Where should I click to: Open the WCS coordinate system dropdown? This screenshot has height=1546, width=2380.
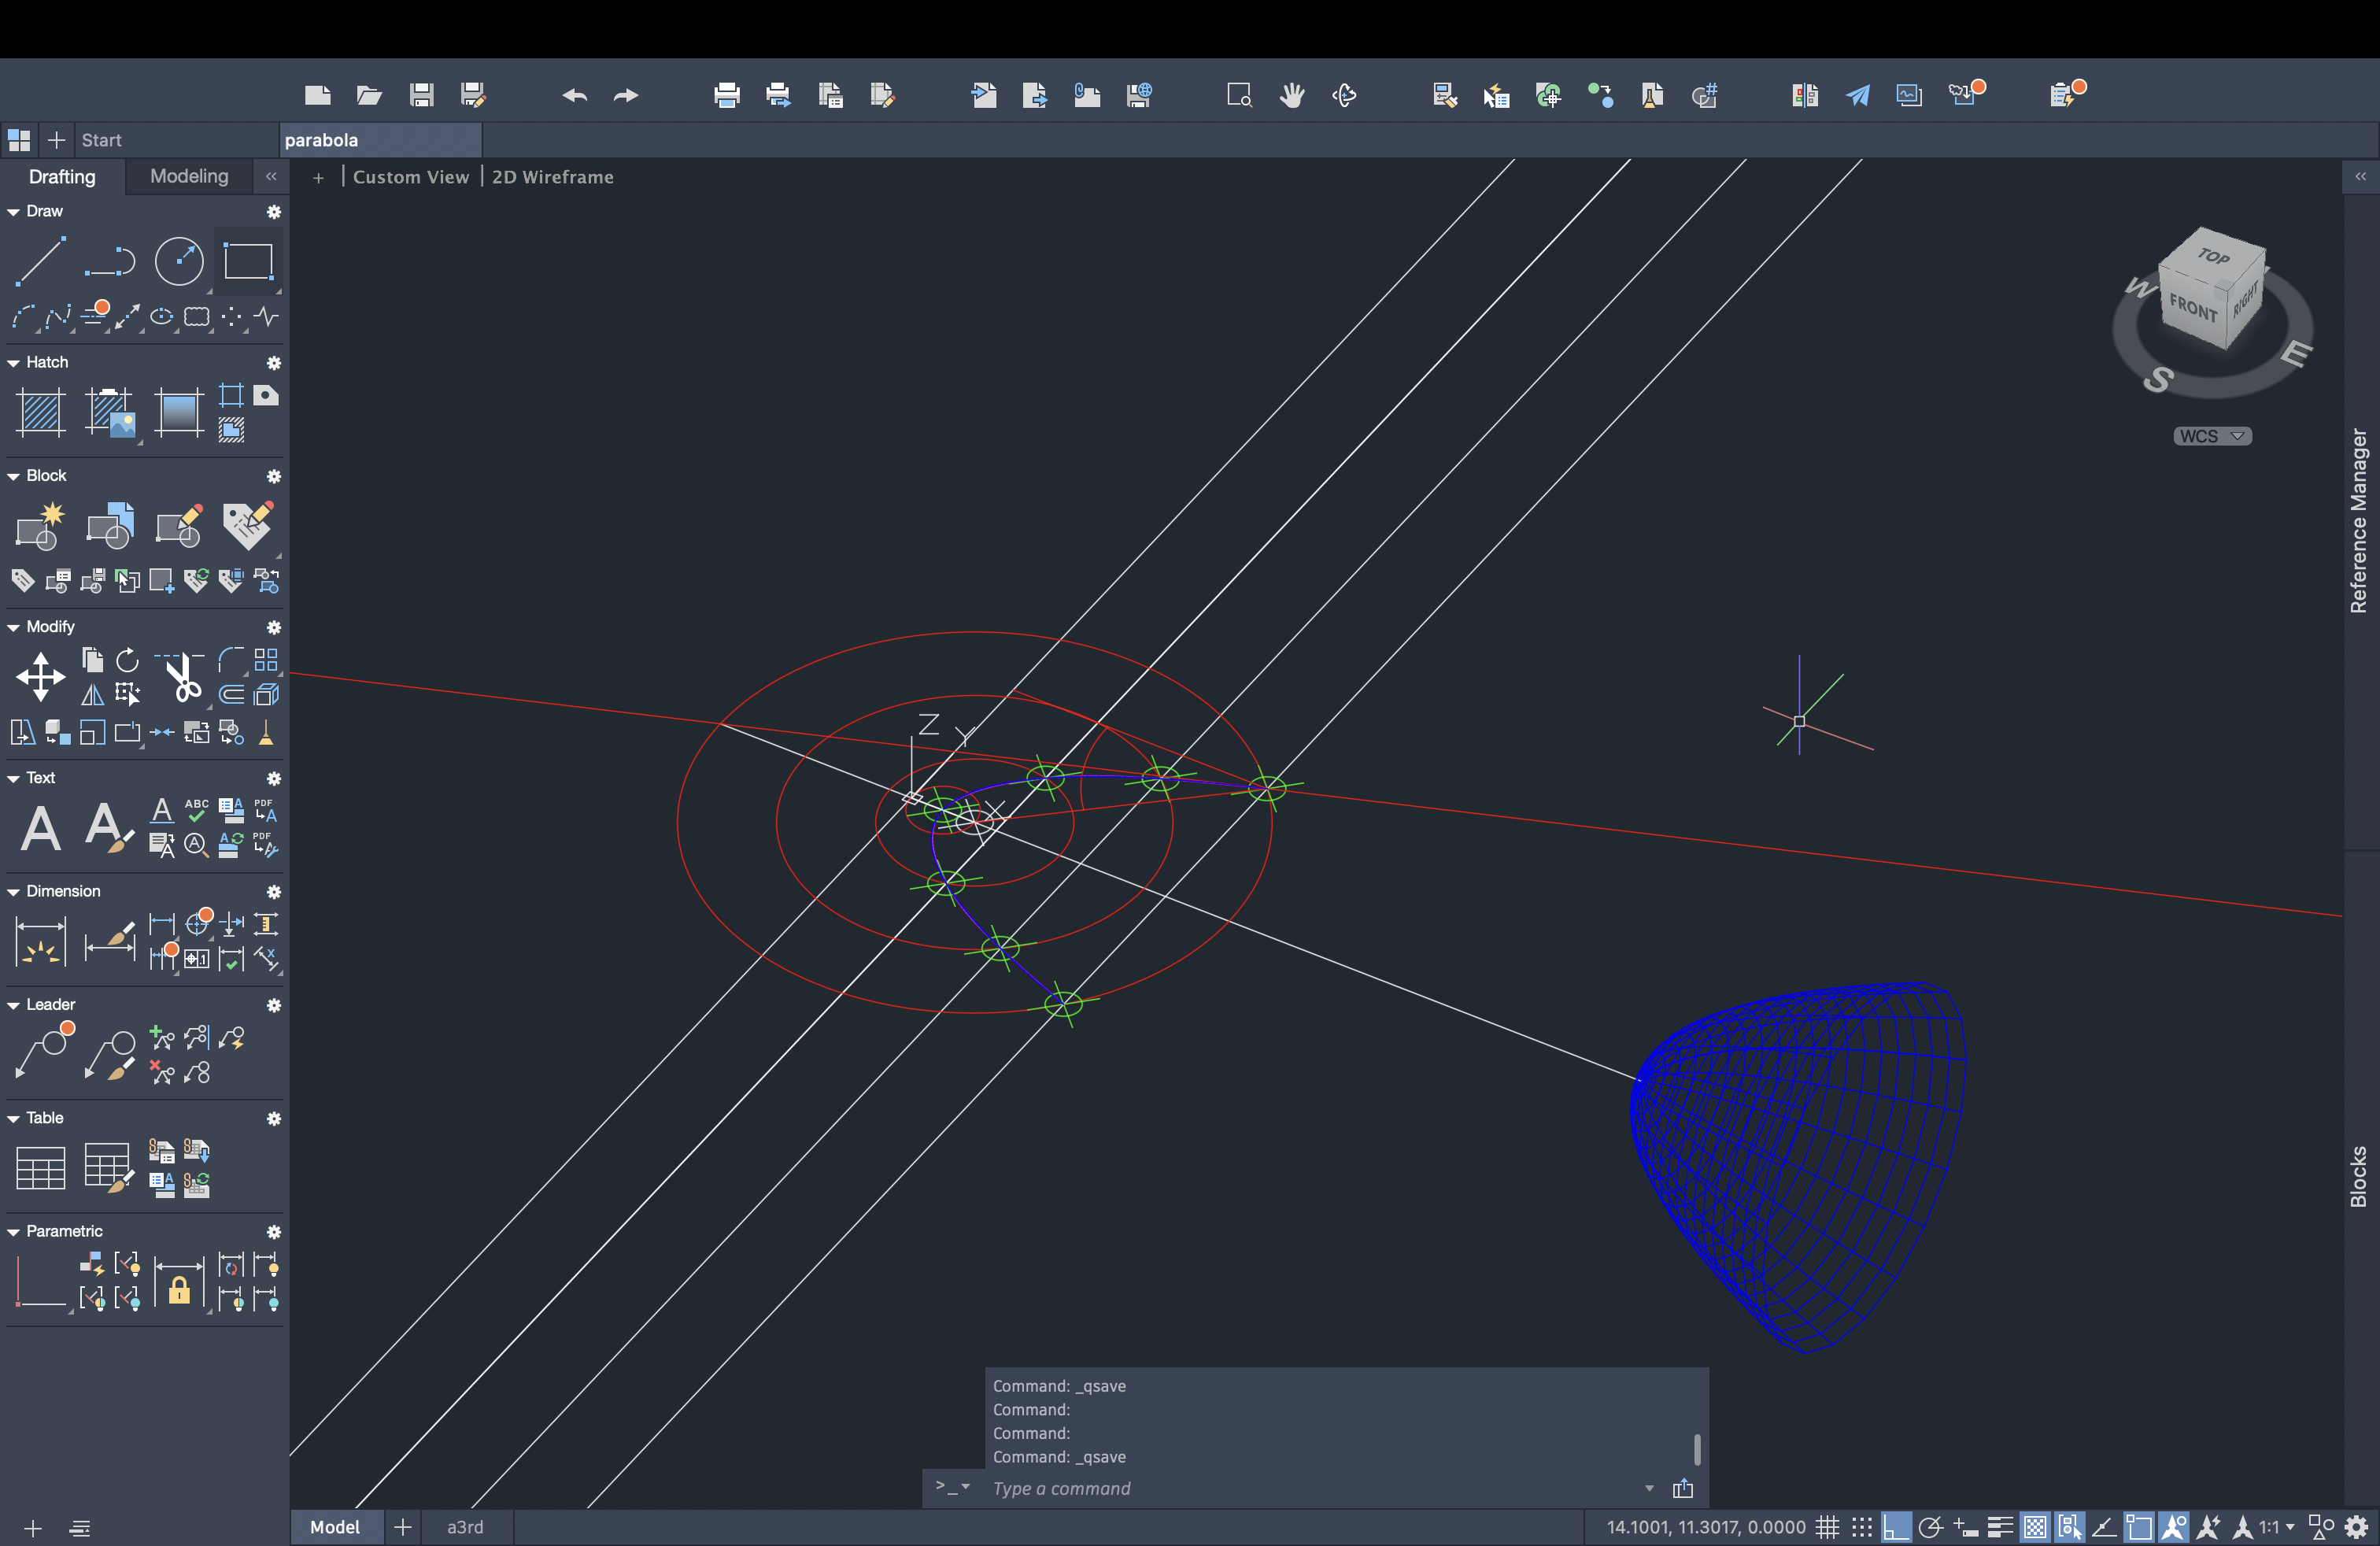[x=2212, y=436]
